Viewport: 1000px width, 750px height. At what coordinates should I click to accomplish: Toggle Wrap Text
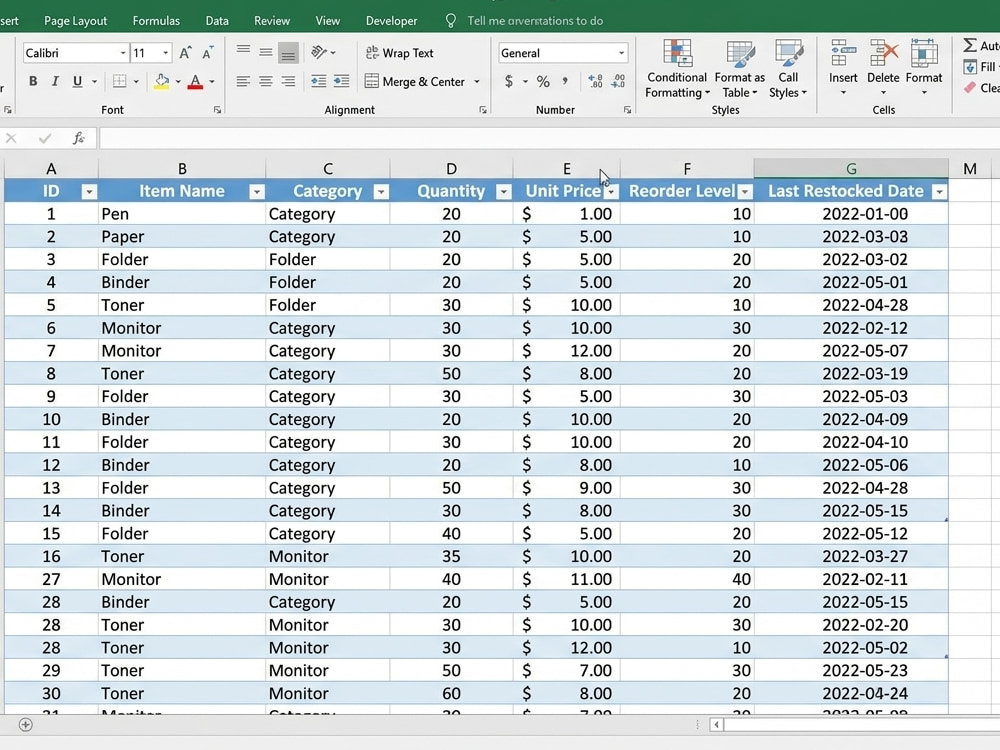click(400, 53)
